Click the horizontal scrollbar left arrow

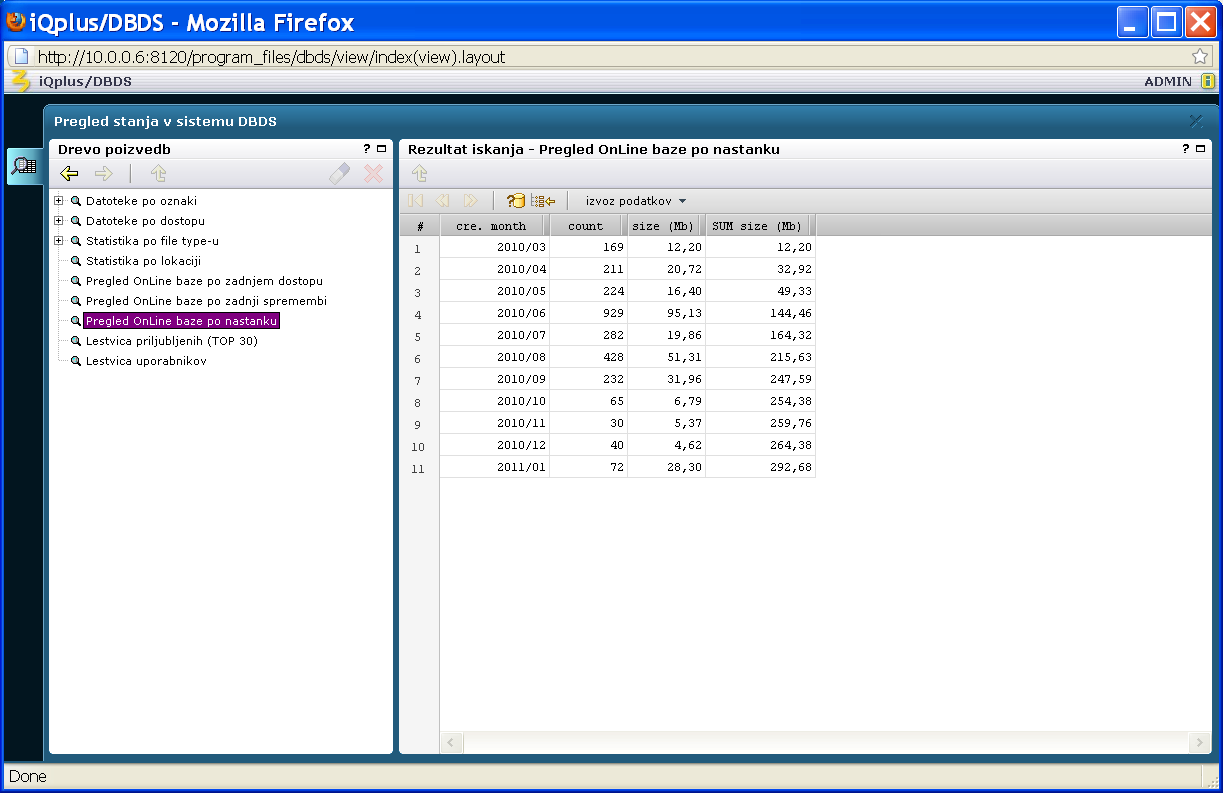(451, 742)
